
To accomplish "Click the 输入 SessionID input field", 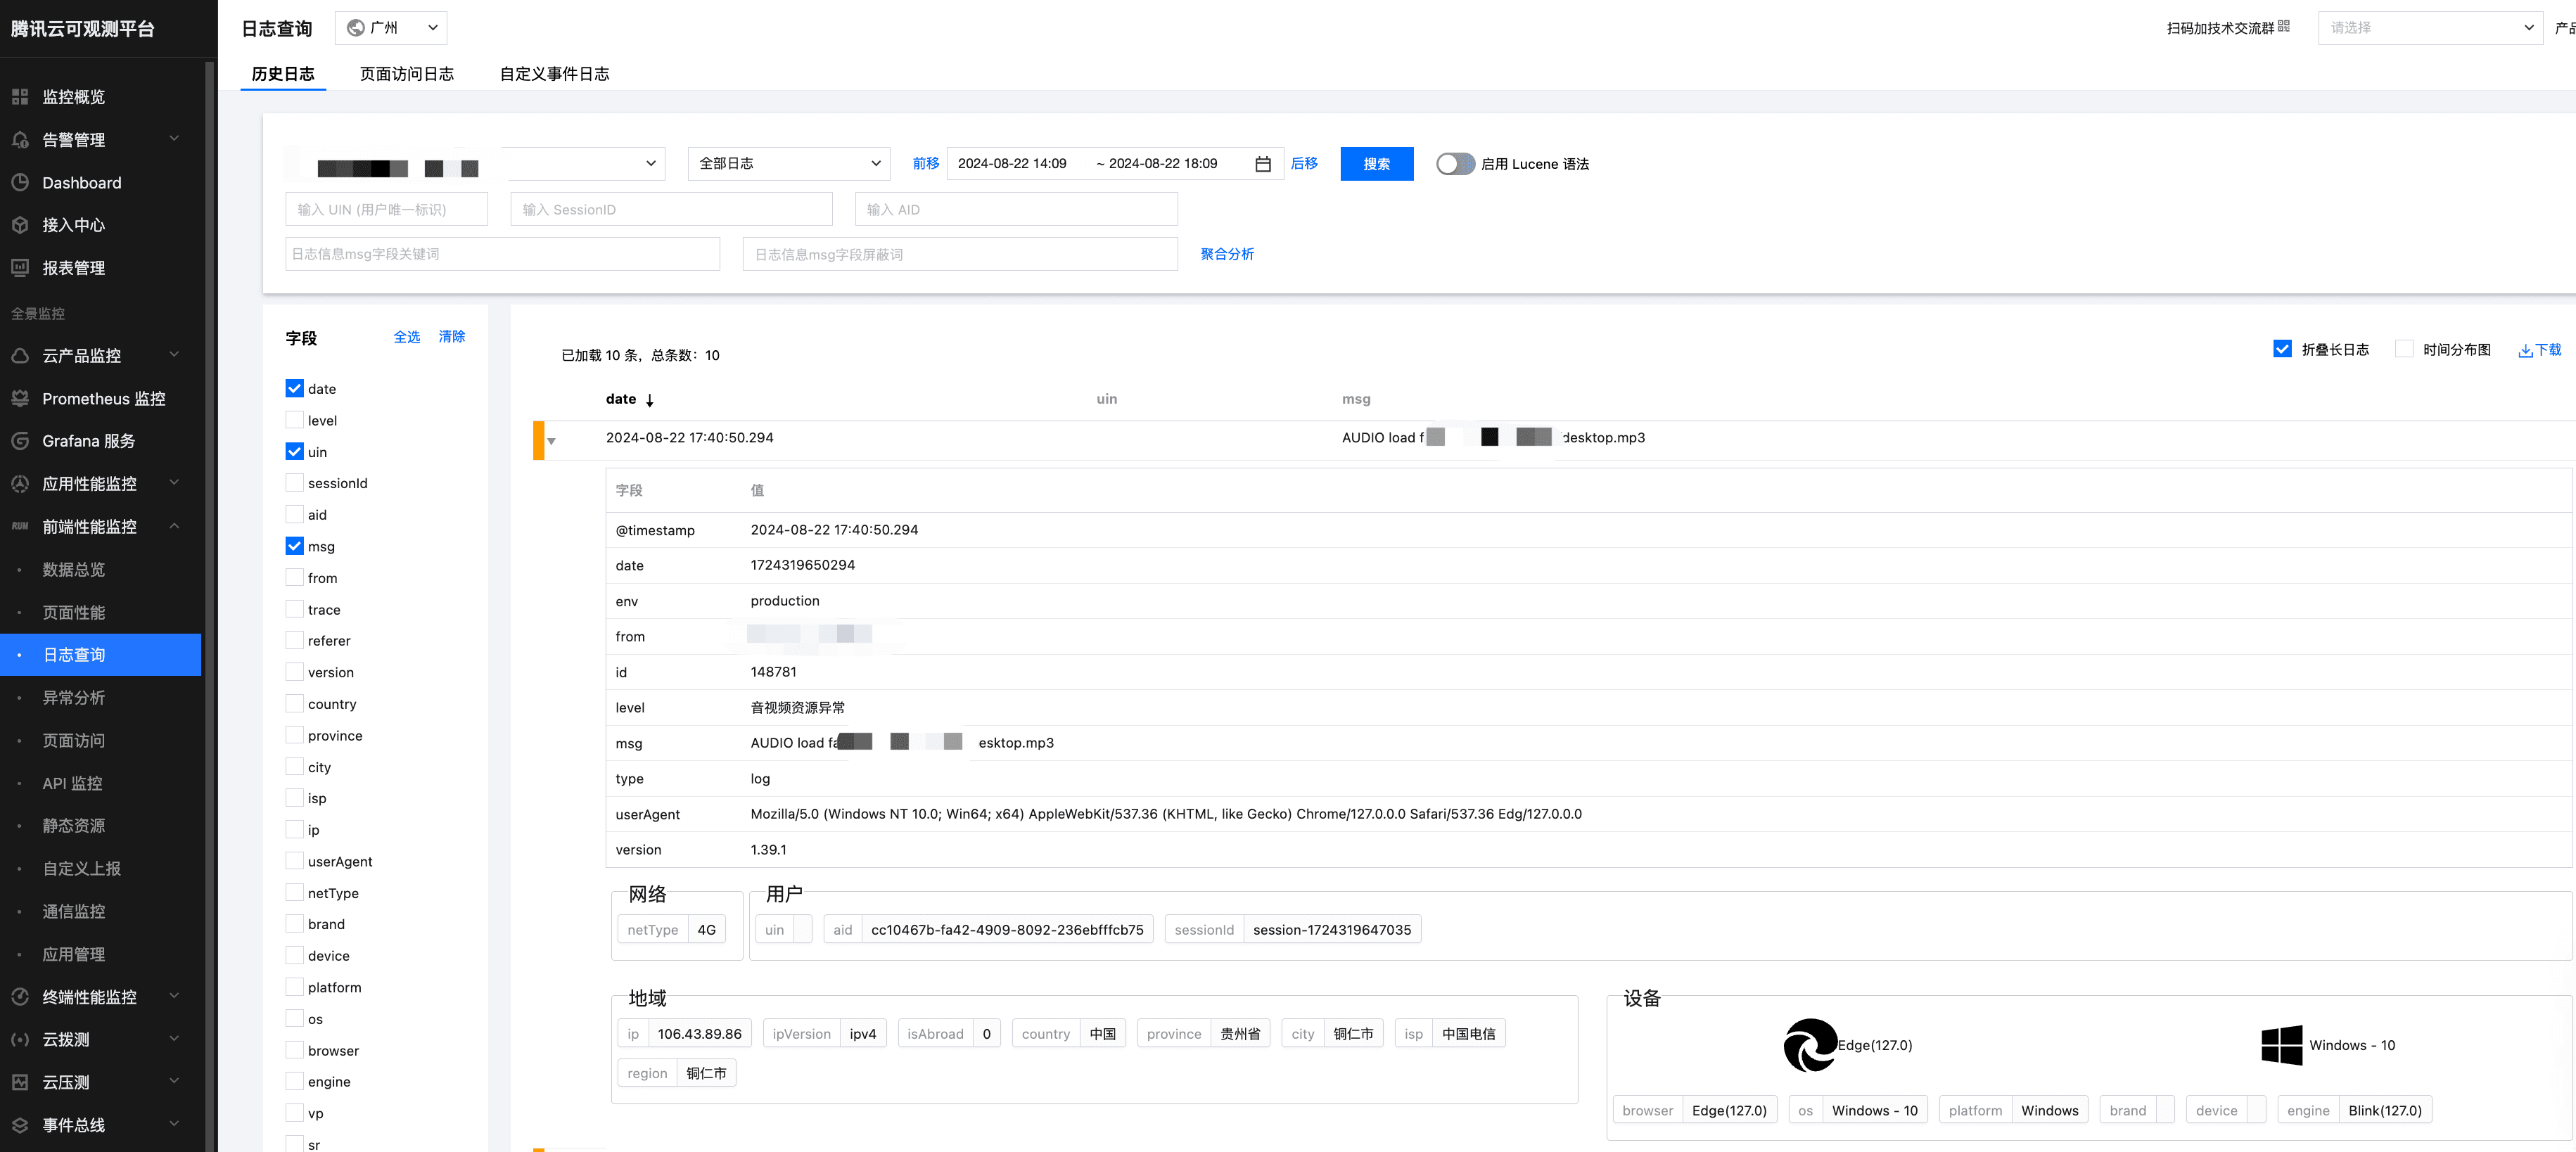I will 670,208.
